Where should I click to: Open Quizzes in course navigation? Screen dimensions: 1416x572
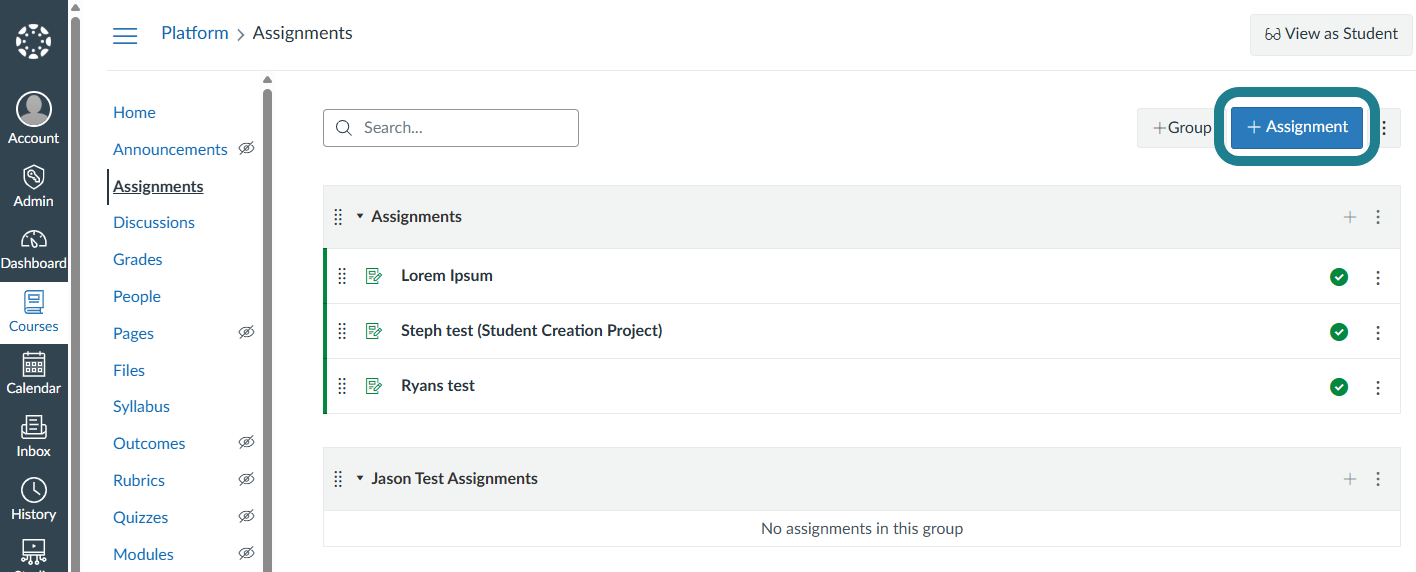pos(141,517)
